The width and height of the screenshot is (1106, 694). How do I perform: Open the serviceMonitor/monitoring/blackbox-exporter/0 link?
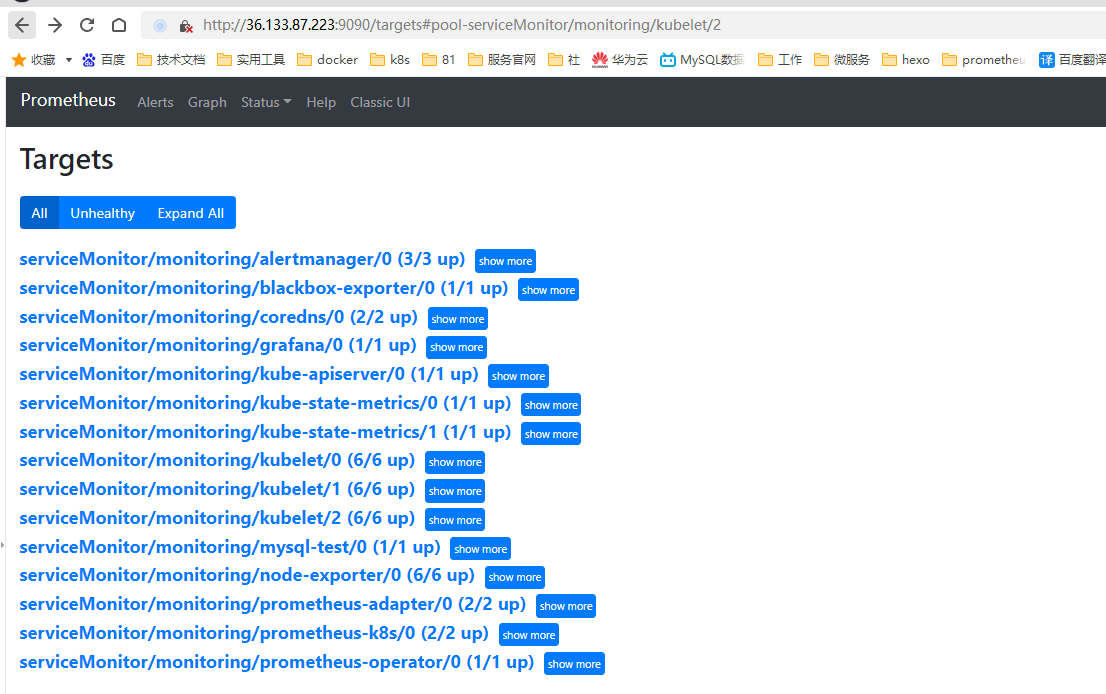(264, 288)
